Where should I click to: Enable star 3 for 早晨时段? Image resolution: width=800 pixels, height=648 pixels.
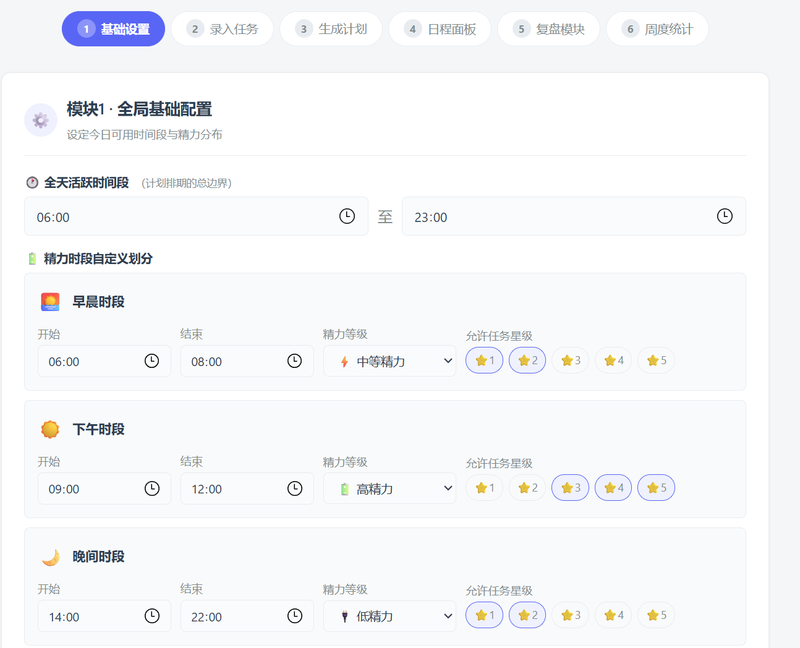pos(570,360)
